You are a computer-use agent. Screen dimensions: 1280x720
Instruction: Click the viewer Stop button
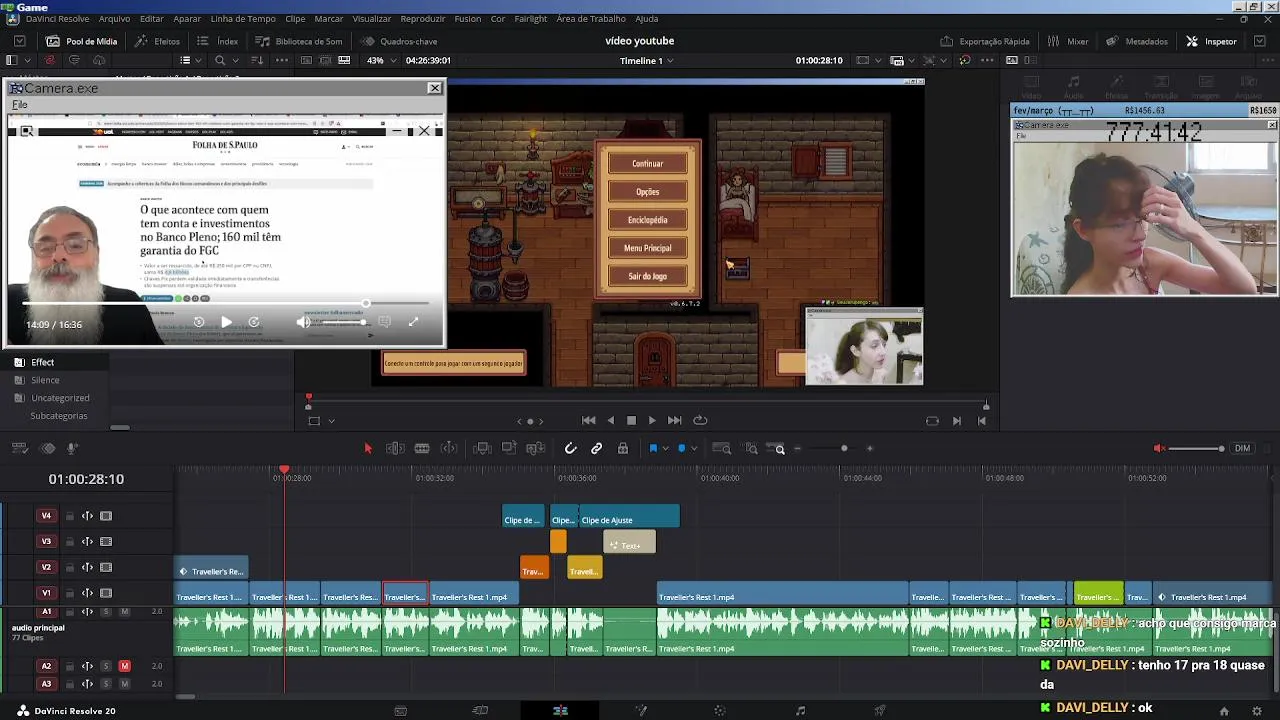[631, 421]
